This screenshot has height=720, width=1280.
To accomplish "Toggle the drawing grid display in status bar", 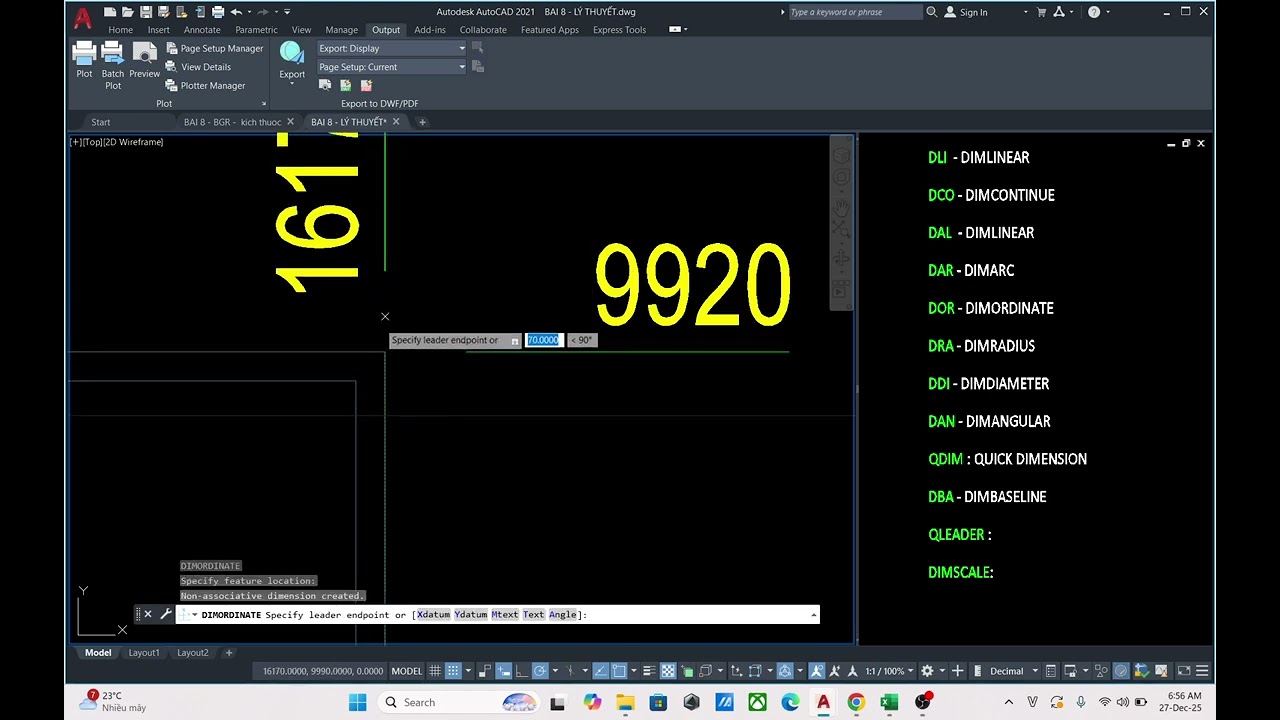I will click(x=434, y=671).
